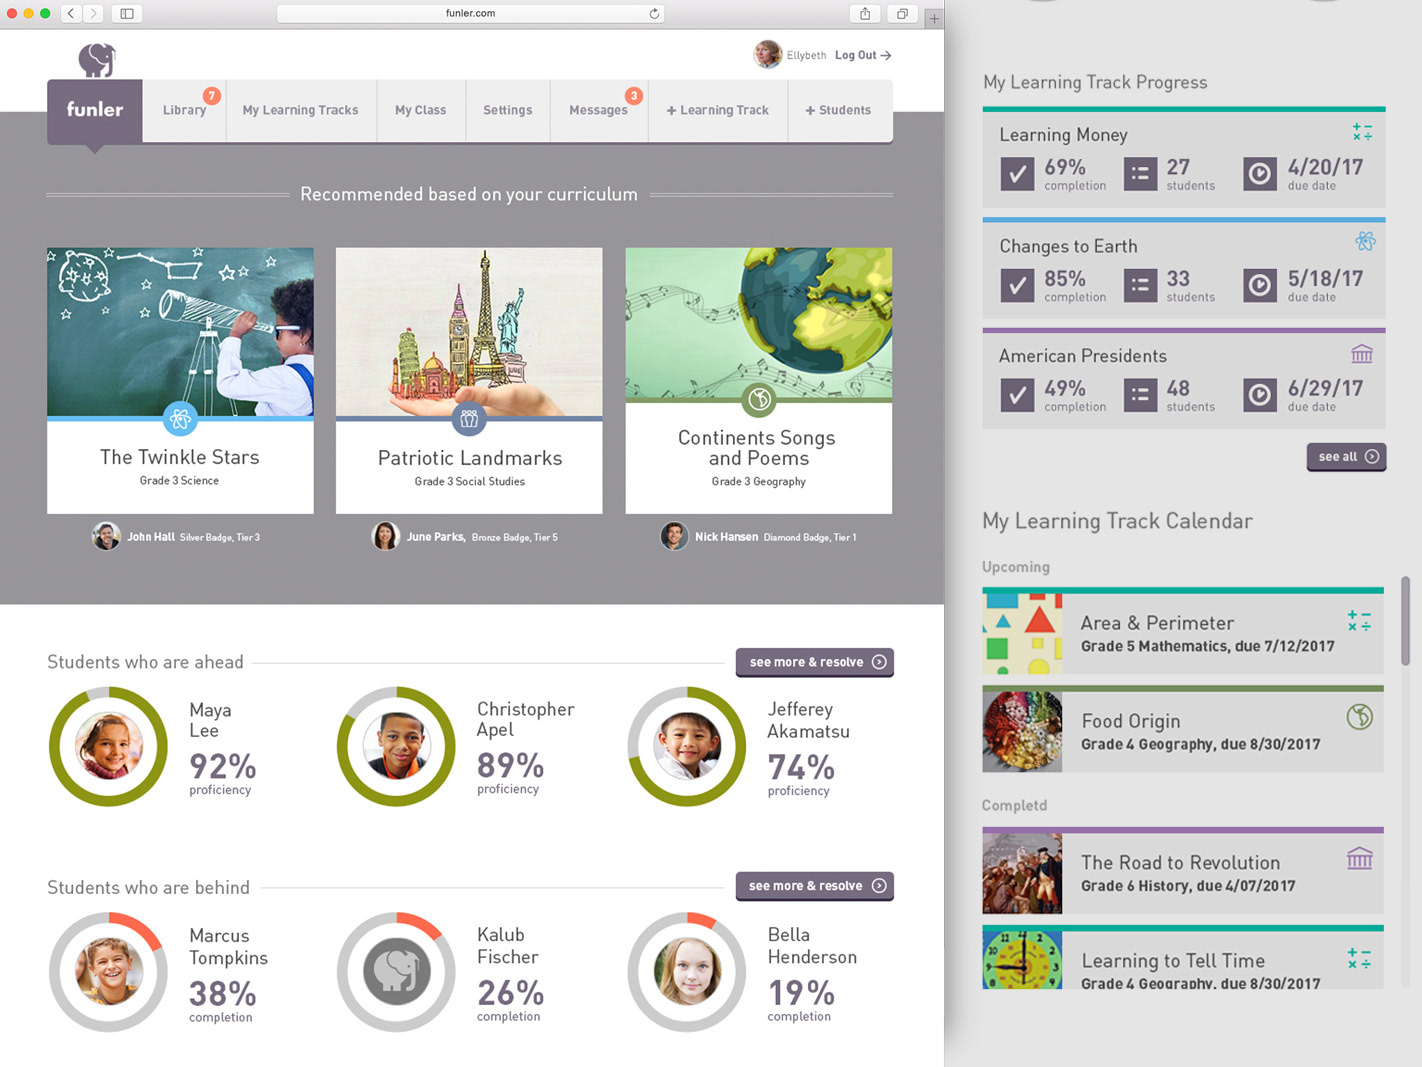Screen dimensions: 1422x1067
Task: Click Kalub Fischer's completion ring
Action: 396,972
